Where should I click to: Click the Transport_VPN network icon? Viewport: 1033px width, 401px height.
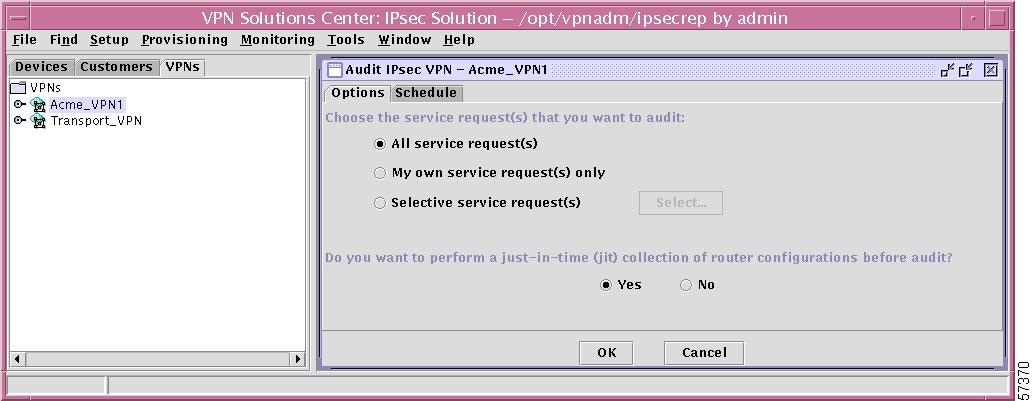pos(38,121)
